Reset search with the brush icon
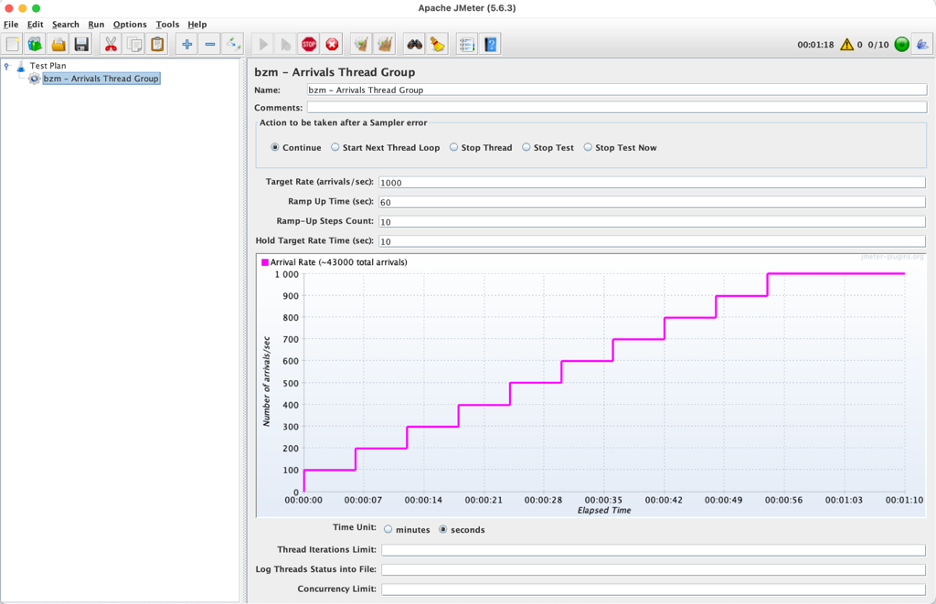This screenshot has width=936, height=604. 438,44
